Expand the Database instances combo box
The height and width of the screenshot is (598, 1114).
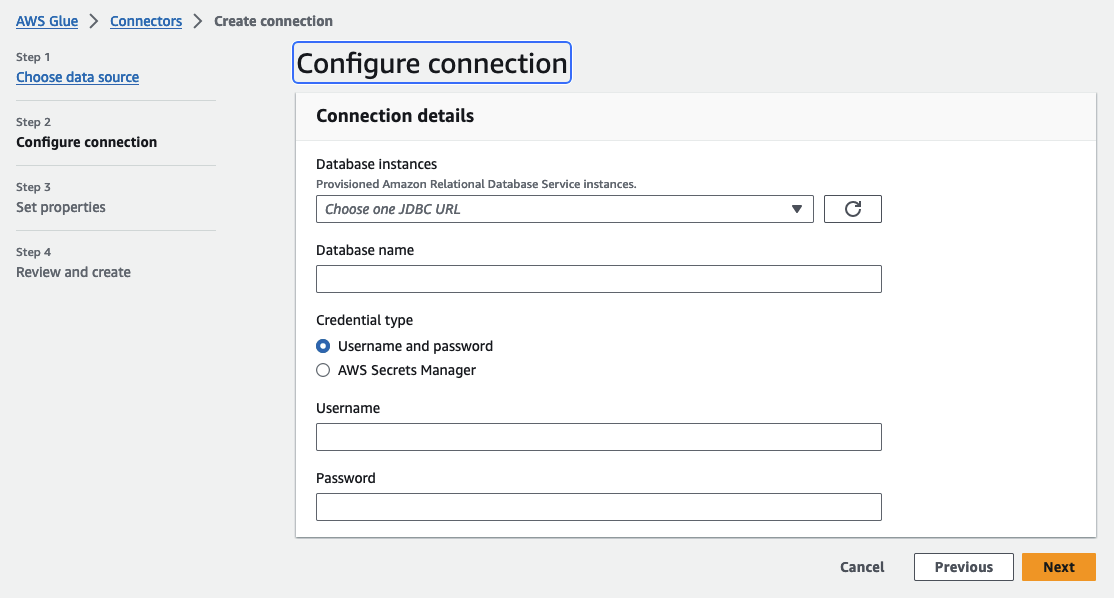tap(564, 208)
